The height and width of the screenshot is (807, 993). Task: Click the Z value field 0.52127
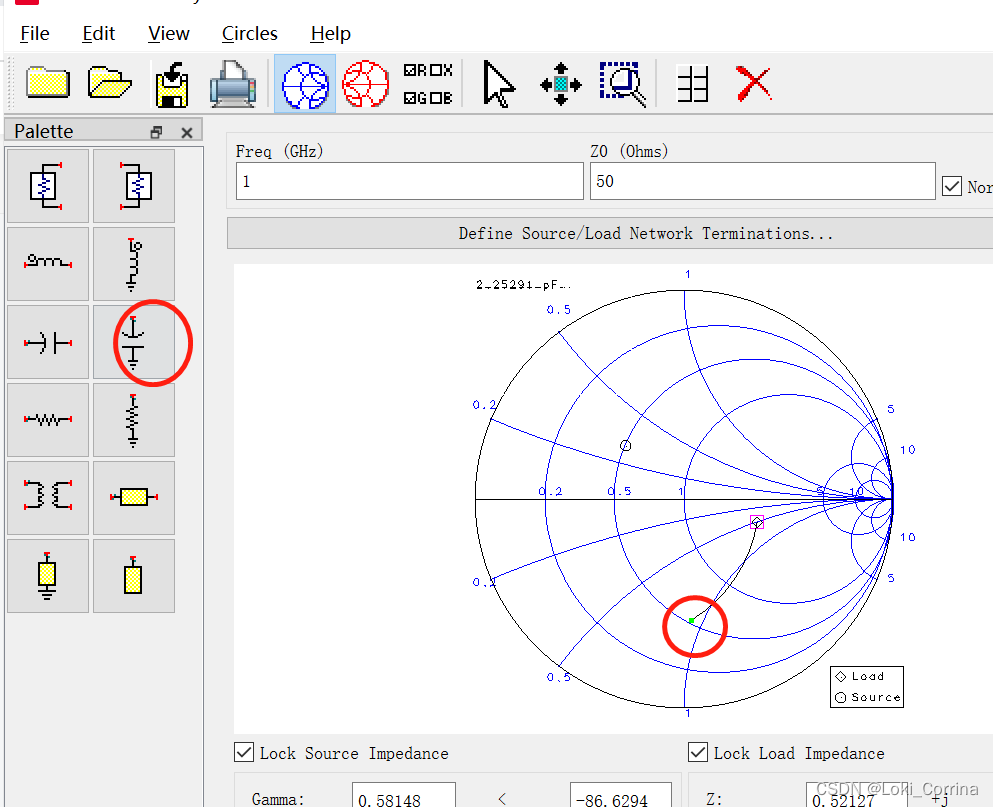coord(857,796)
